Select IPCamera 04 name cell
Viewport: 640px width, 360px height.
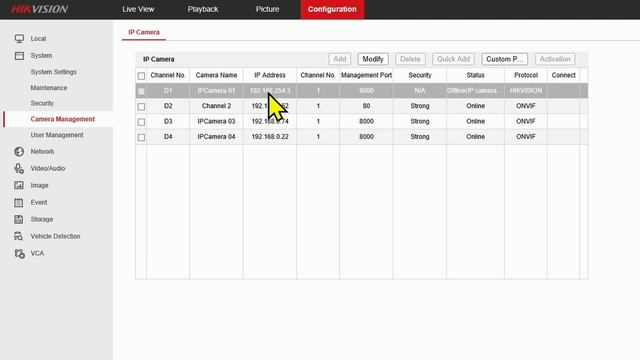point(216,137)
